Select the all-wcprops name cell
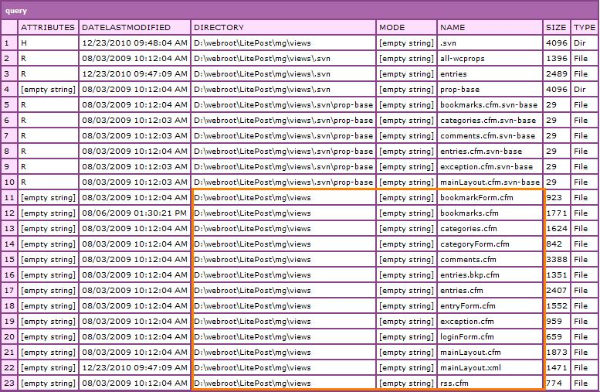Viewport: 600px width, 392px height. [490, 58]
